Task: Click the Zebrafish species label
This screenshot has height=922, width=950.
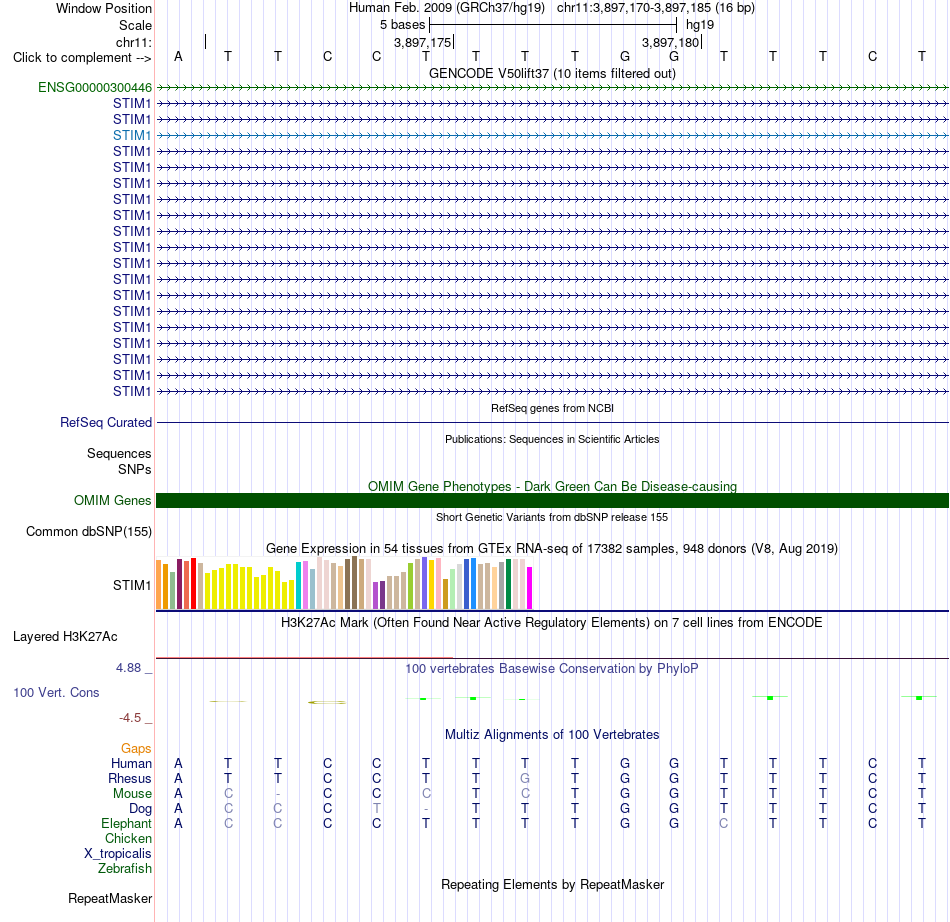Action: click(125, 869)
